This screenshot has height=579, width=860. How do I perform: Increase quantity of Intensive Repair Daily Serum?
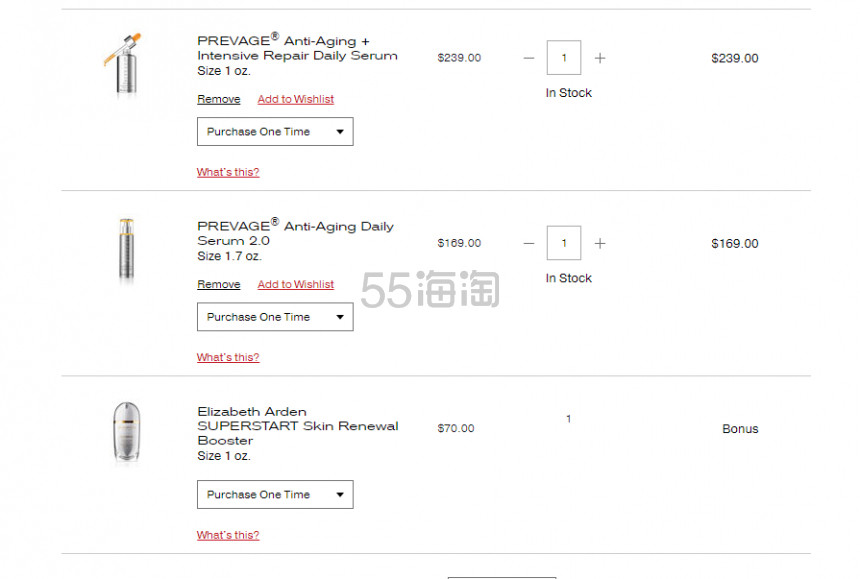[600, 58]
